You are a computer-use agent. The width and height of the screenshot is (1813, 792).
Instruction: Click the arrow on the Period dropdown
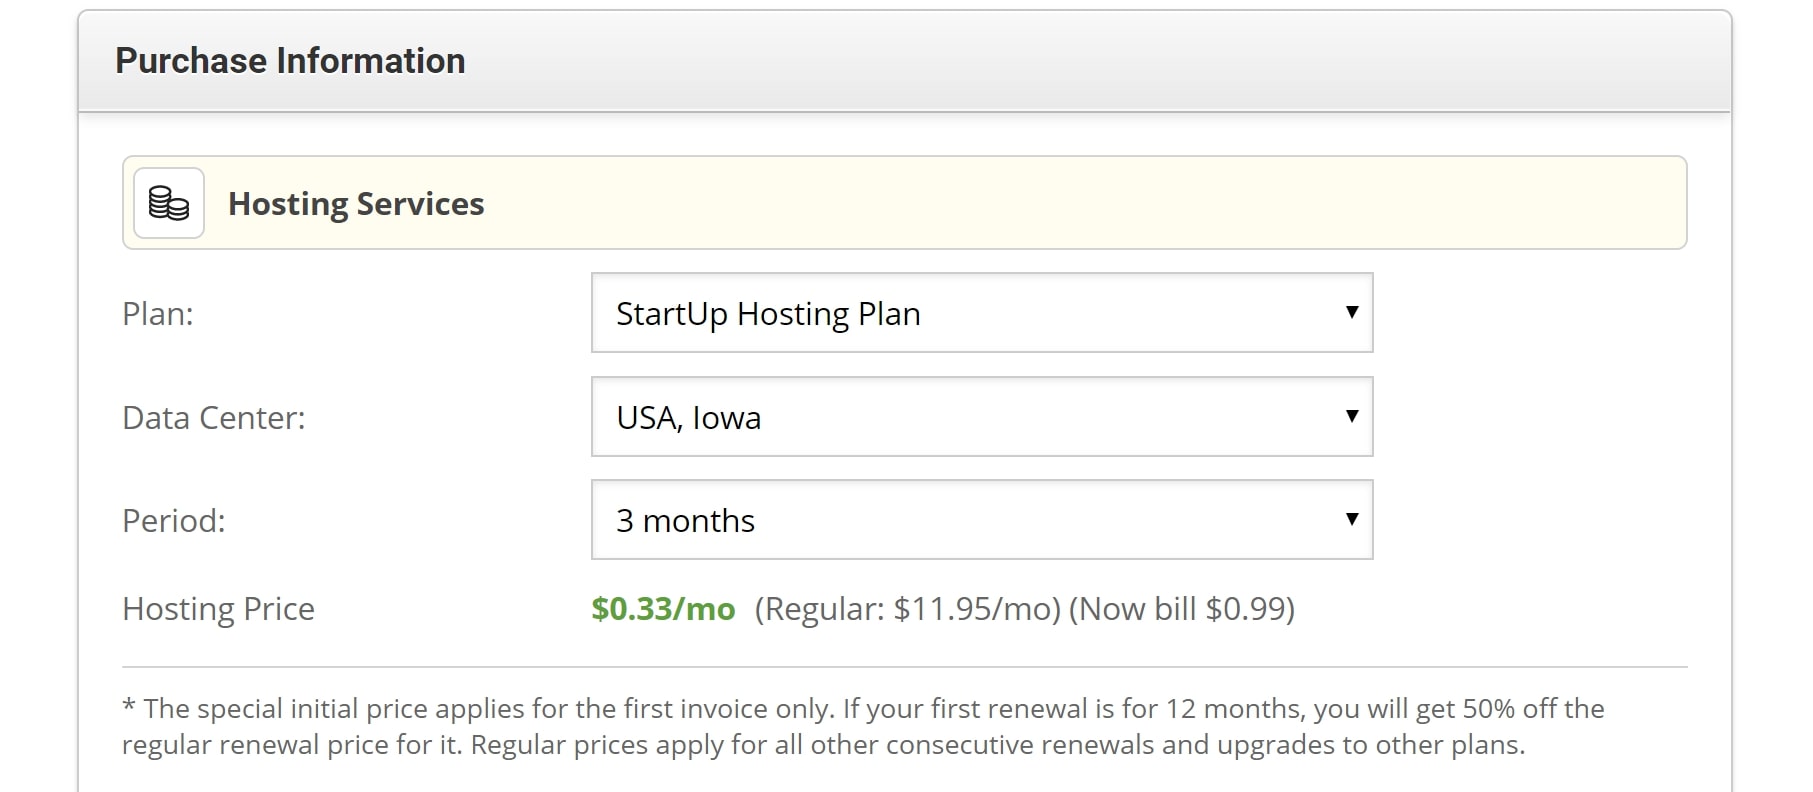click(x=1352, y=519)
